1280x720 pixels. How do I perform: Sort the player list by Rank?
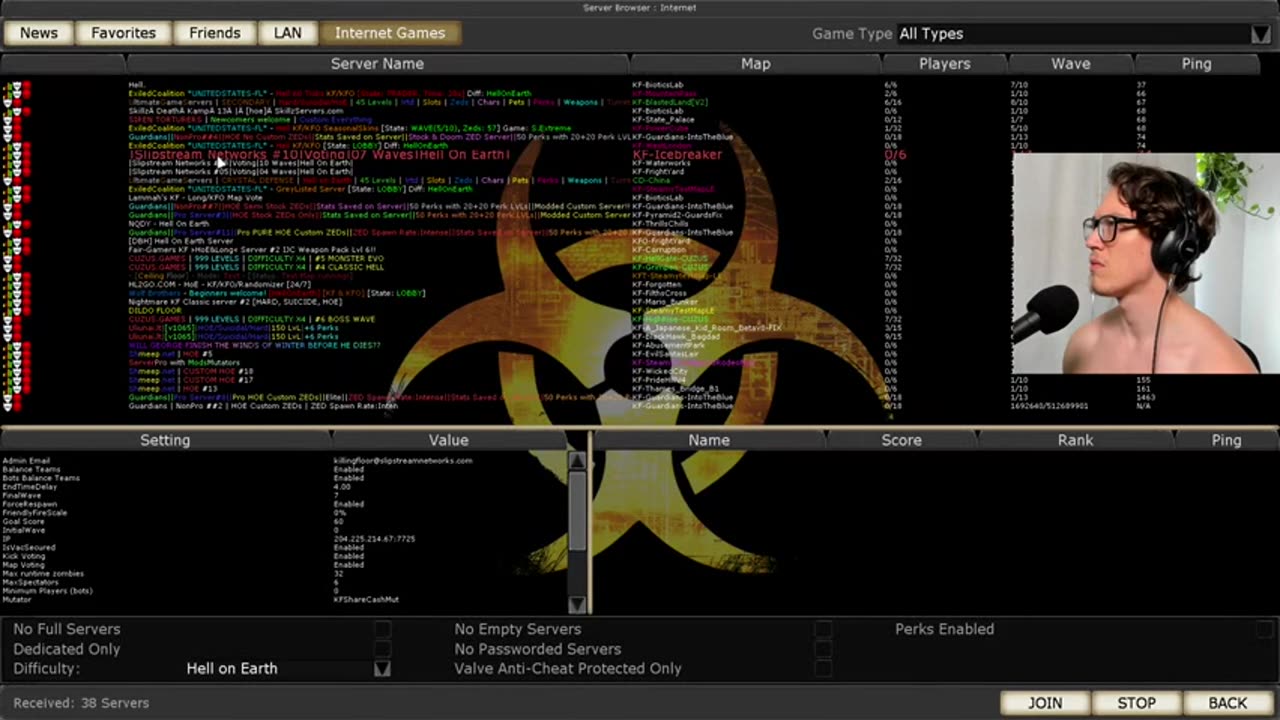(1075, 440)
